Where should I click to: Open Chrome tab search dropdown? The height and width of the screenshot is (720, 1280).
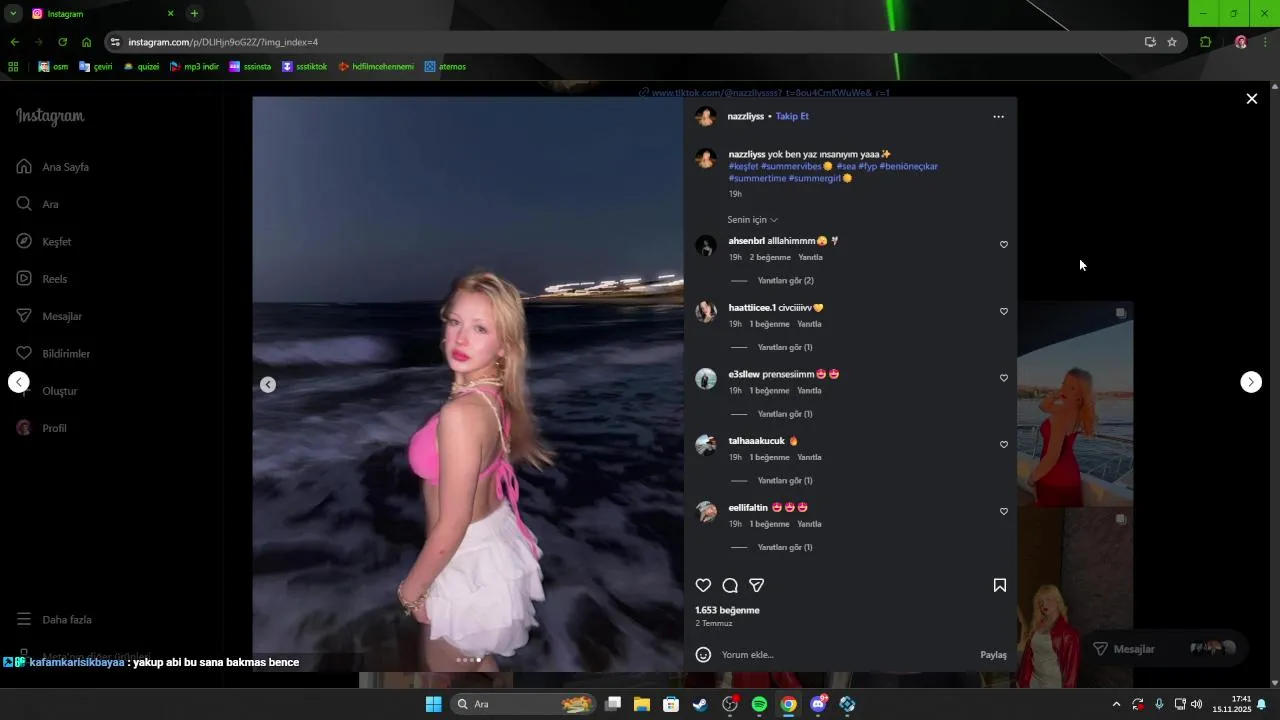(13, 14)
